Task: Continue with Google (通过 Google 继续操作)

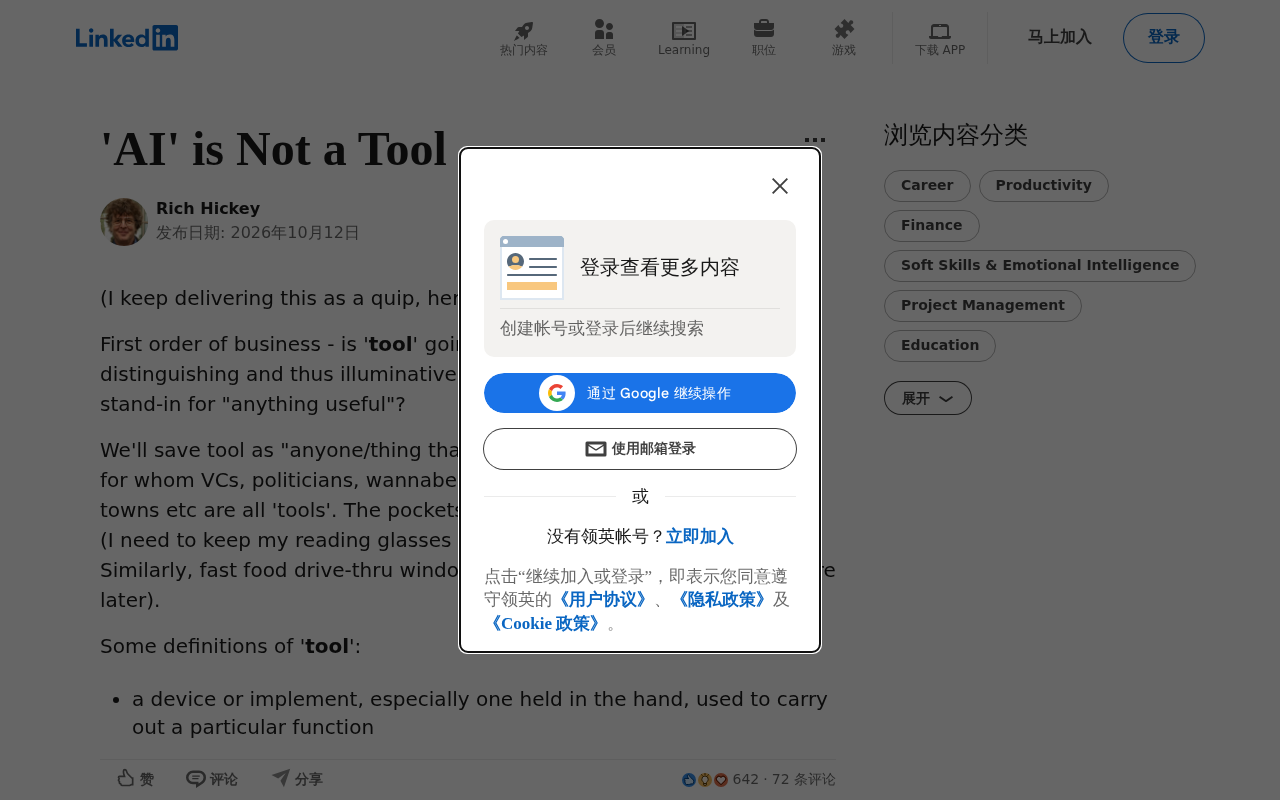Action: point(640,393)
